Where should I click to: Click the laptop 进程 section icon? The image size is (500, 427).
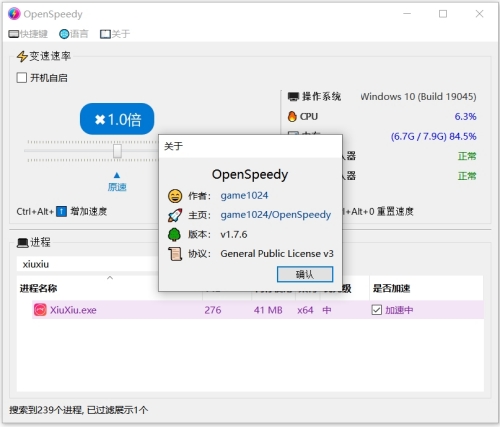pyautogui.click(x=23, y=243)
